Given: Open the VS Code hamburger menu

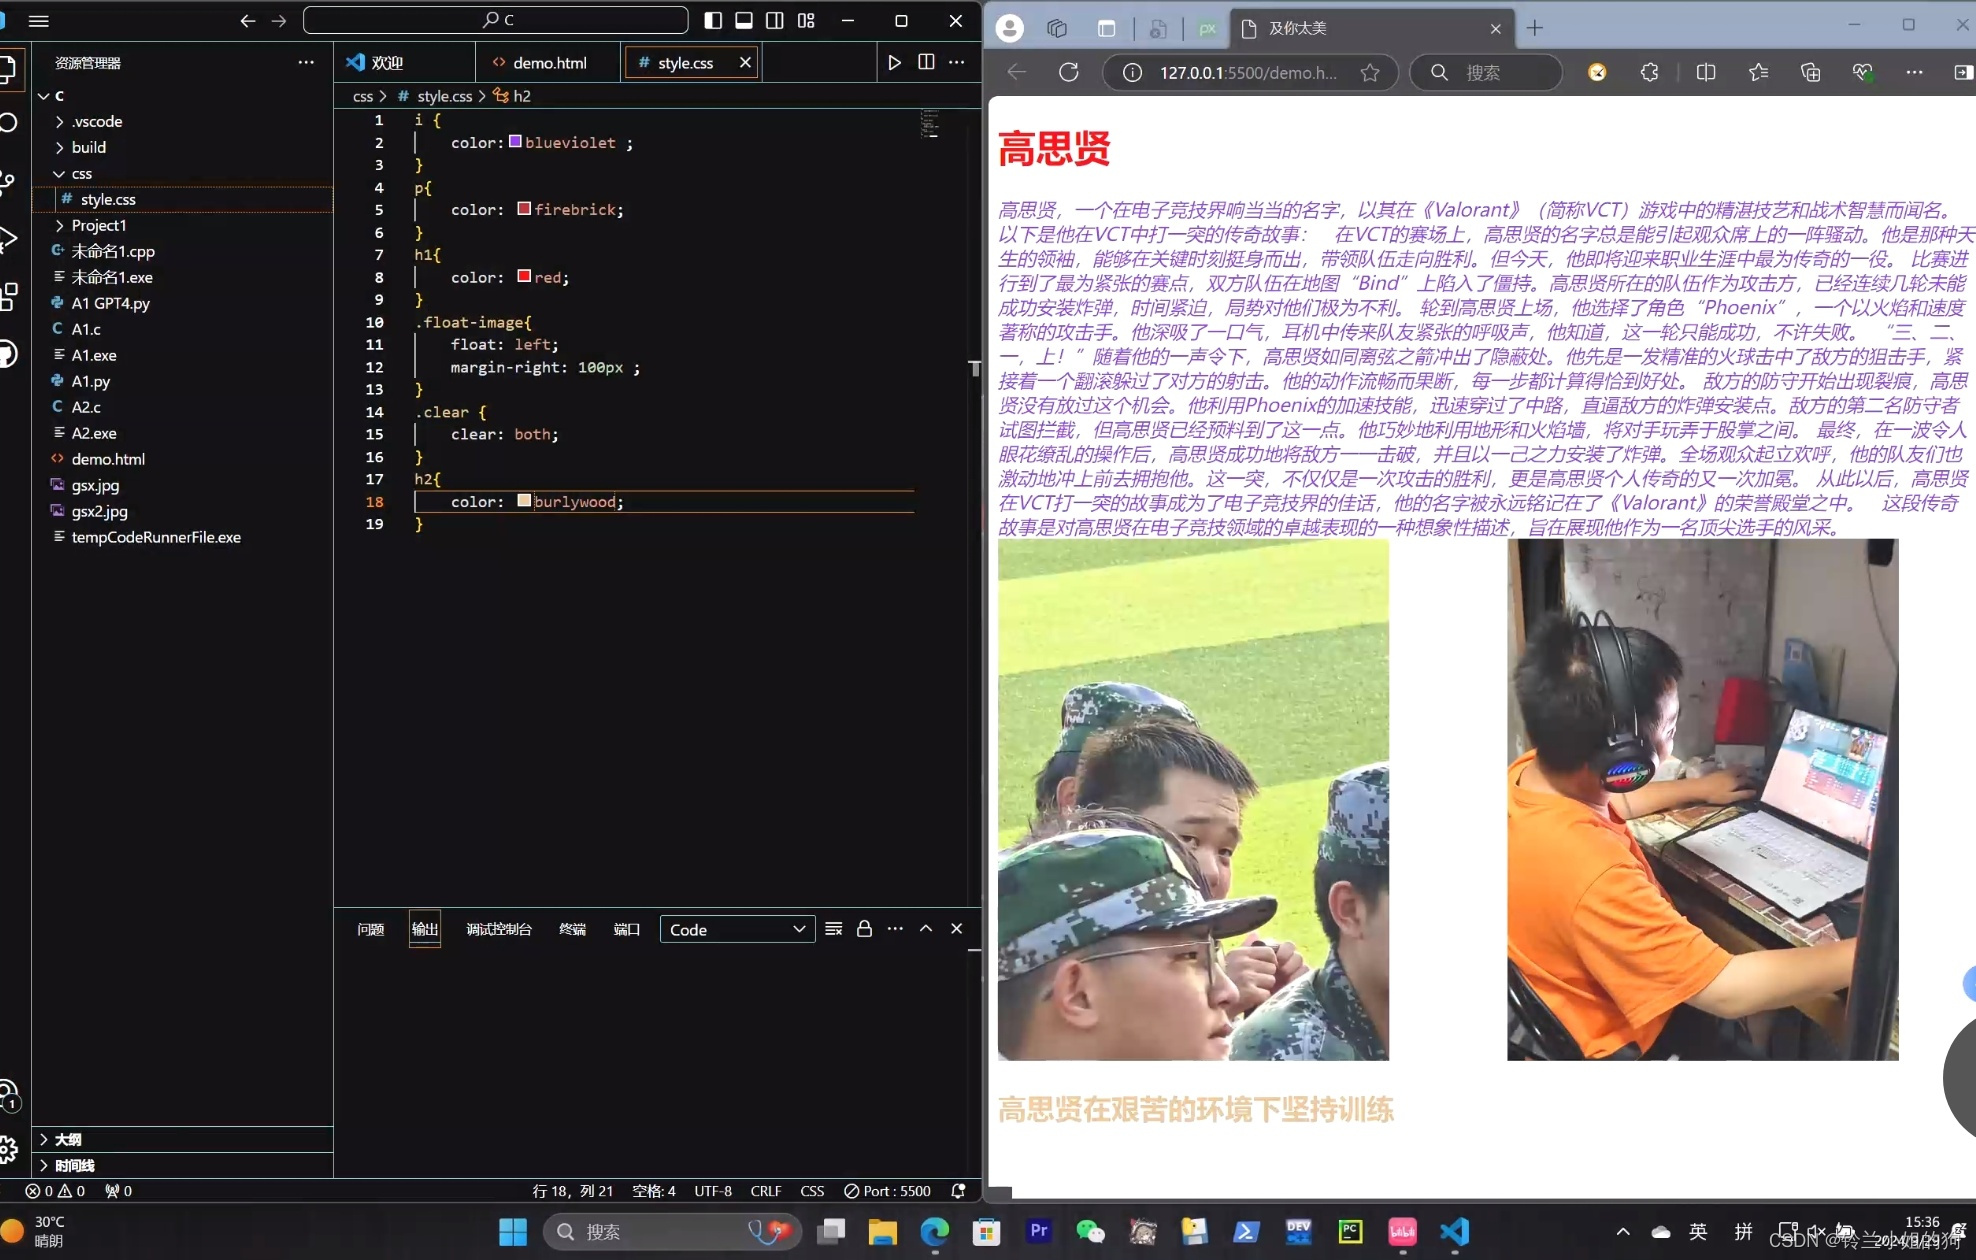Looking at the screenshot, I should tap(39, 20).
